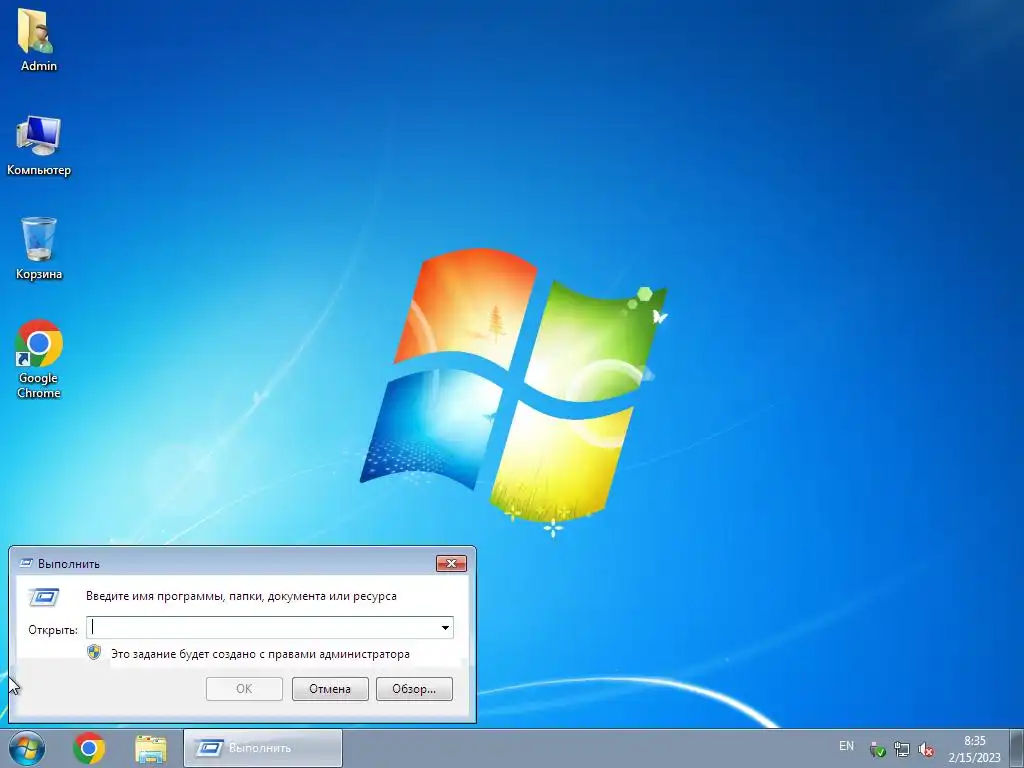
Task: Expand the Открыть combo box dropdown arrow
Action: pos(445,628)
